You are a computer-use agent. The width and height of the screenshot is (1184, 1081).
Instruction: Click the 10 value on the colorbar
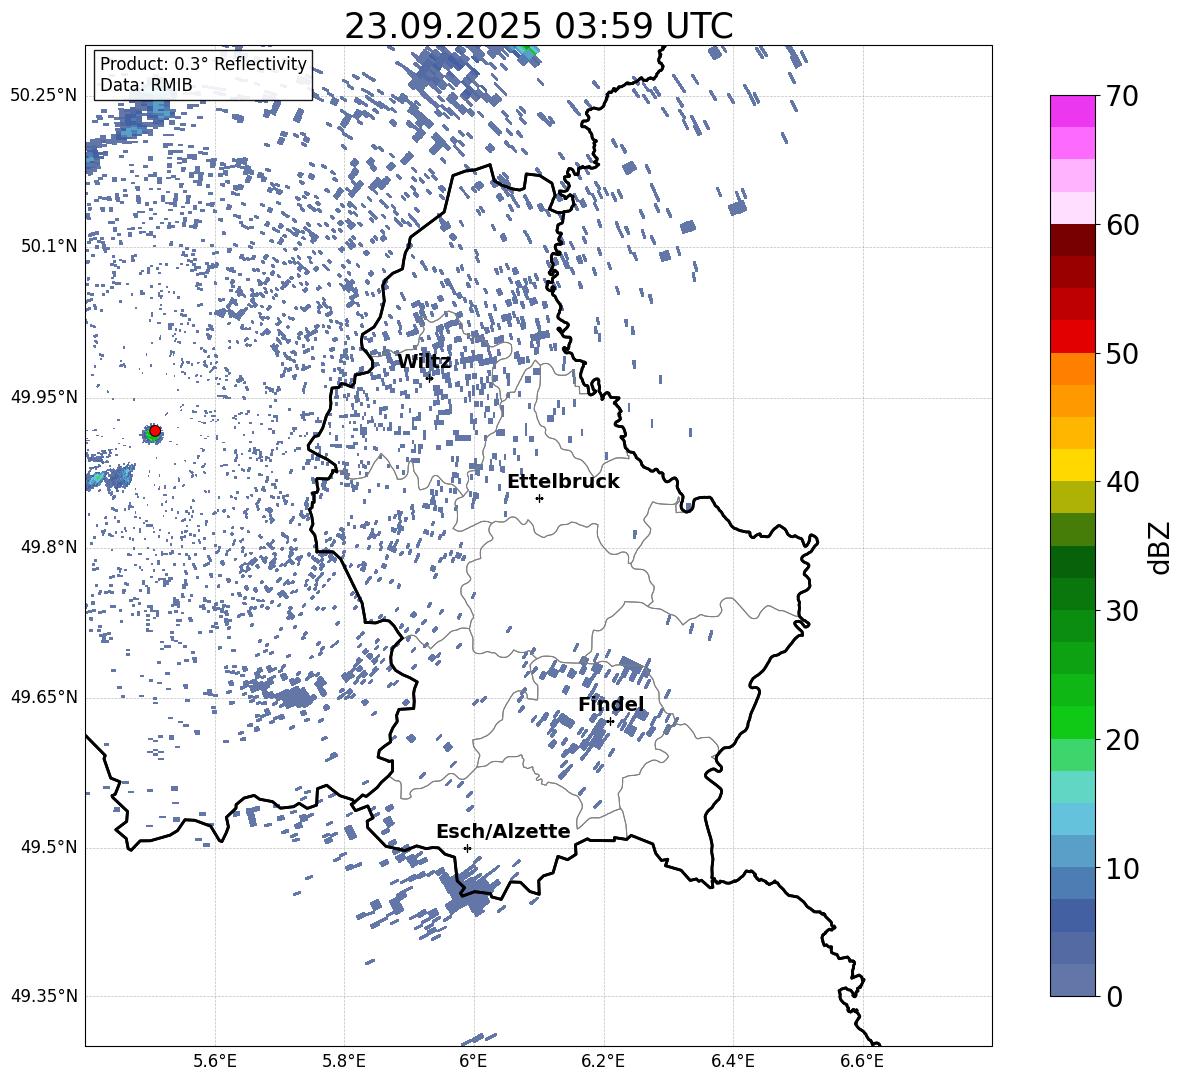[1123, 868]
